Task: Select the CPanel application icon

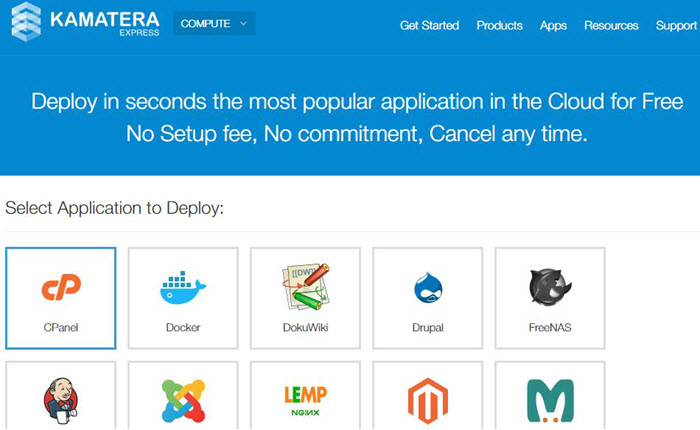Action: (x=61, y=289)
